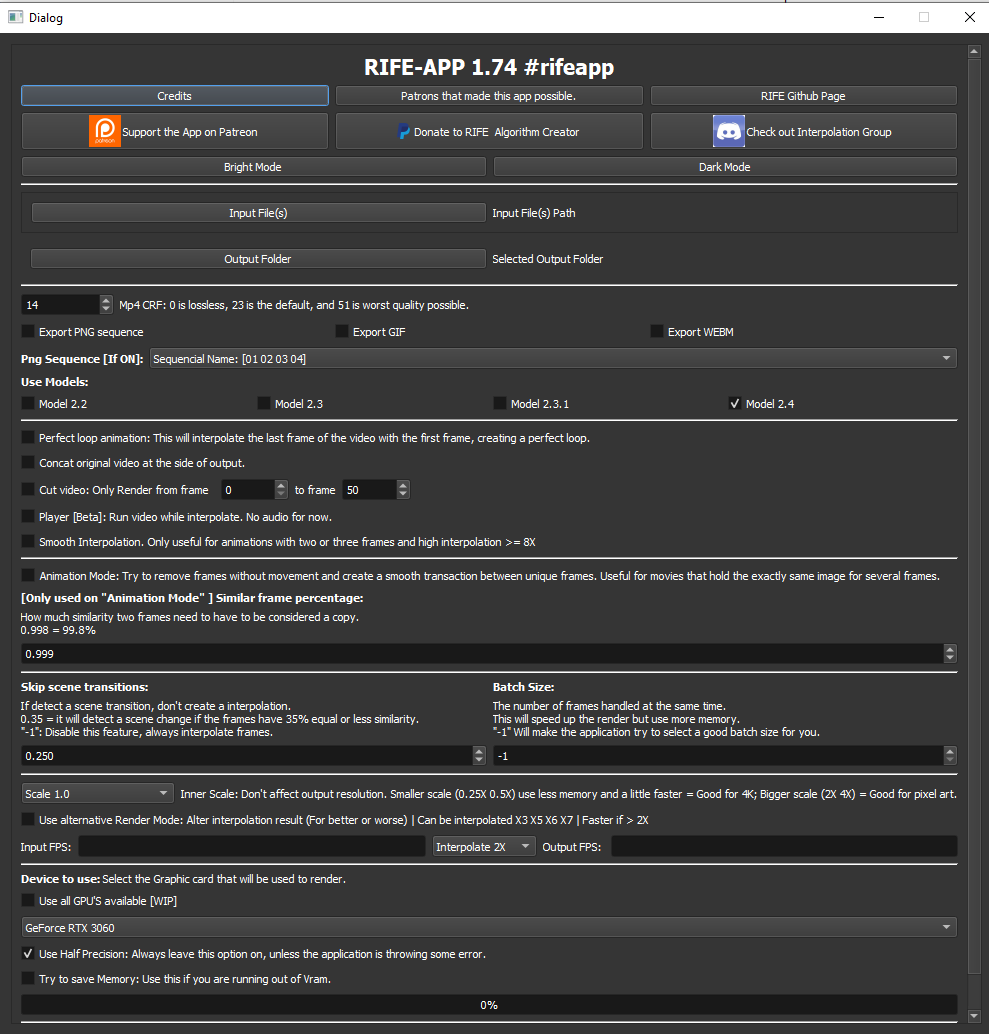Click the 0.999 similarity field

tap(483, 654)
